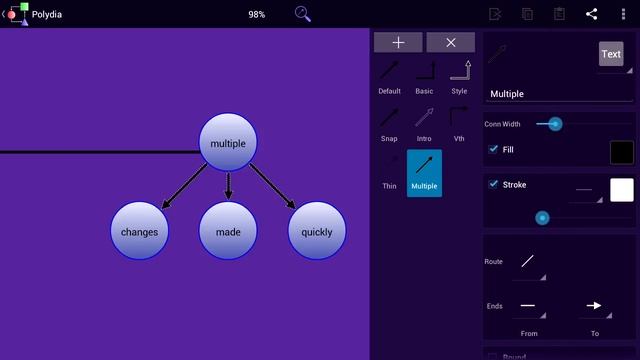640x360 pixels.
Task: Open the black Fill color swatch
Action: pos(622,153)
